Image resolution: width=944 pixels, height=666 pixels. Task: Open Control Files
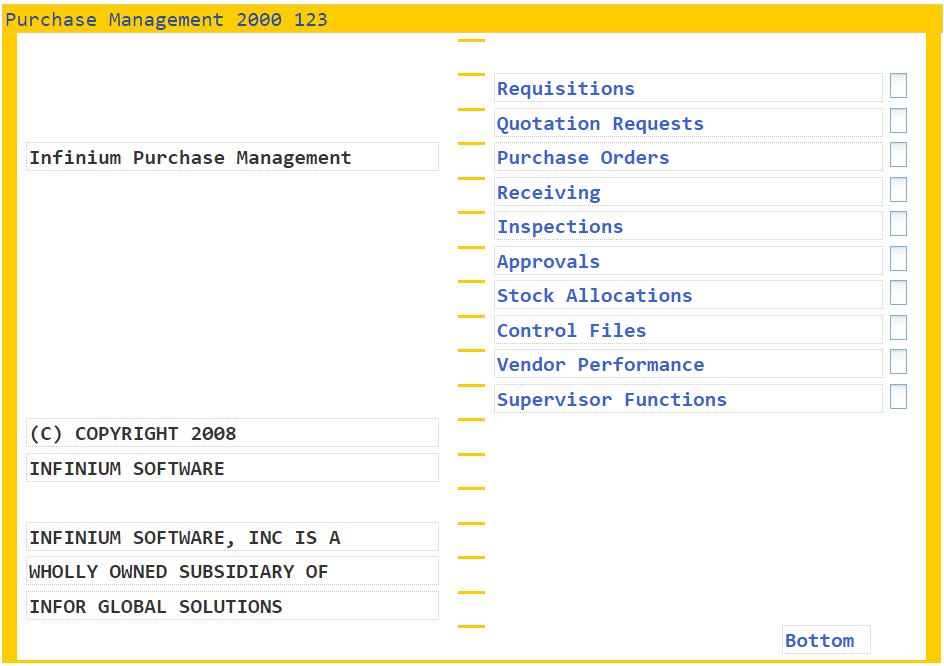tap(688, 331)
